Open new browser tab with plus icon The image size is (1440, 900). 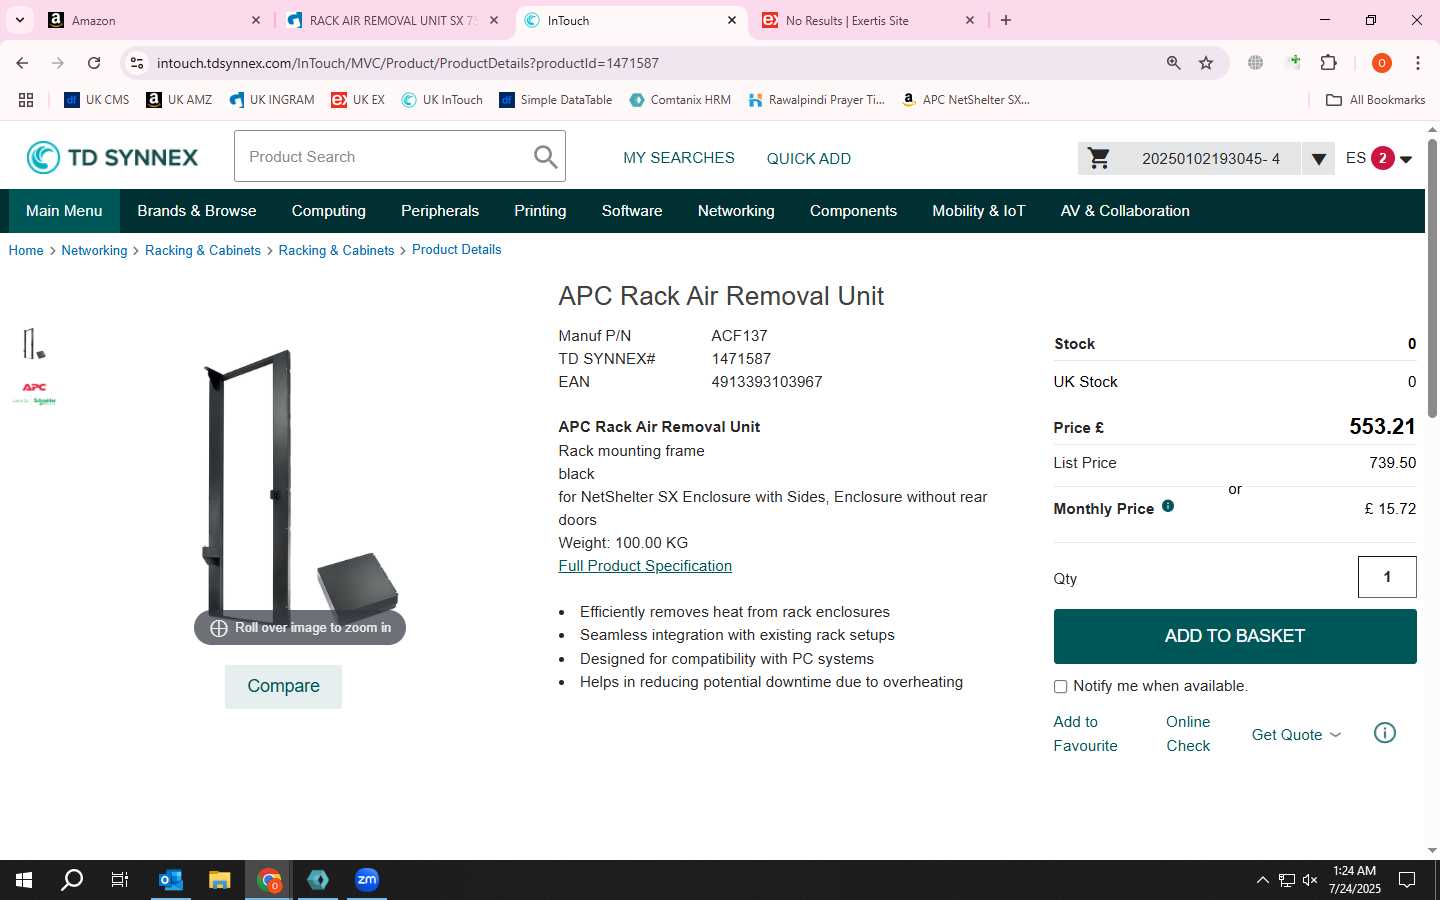(1006, 20)
